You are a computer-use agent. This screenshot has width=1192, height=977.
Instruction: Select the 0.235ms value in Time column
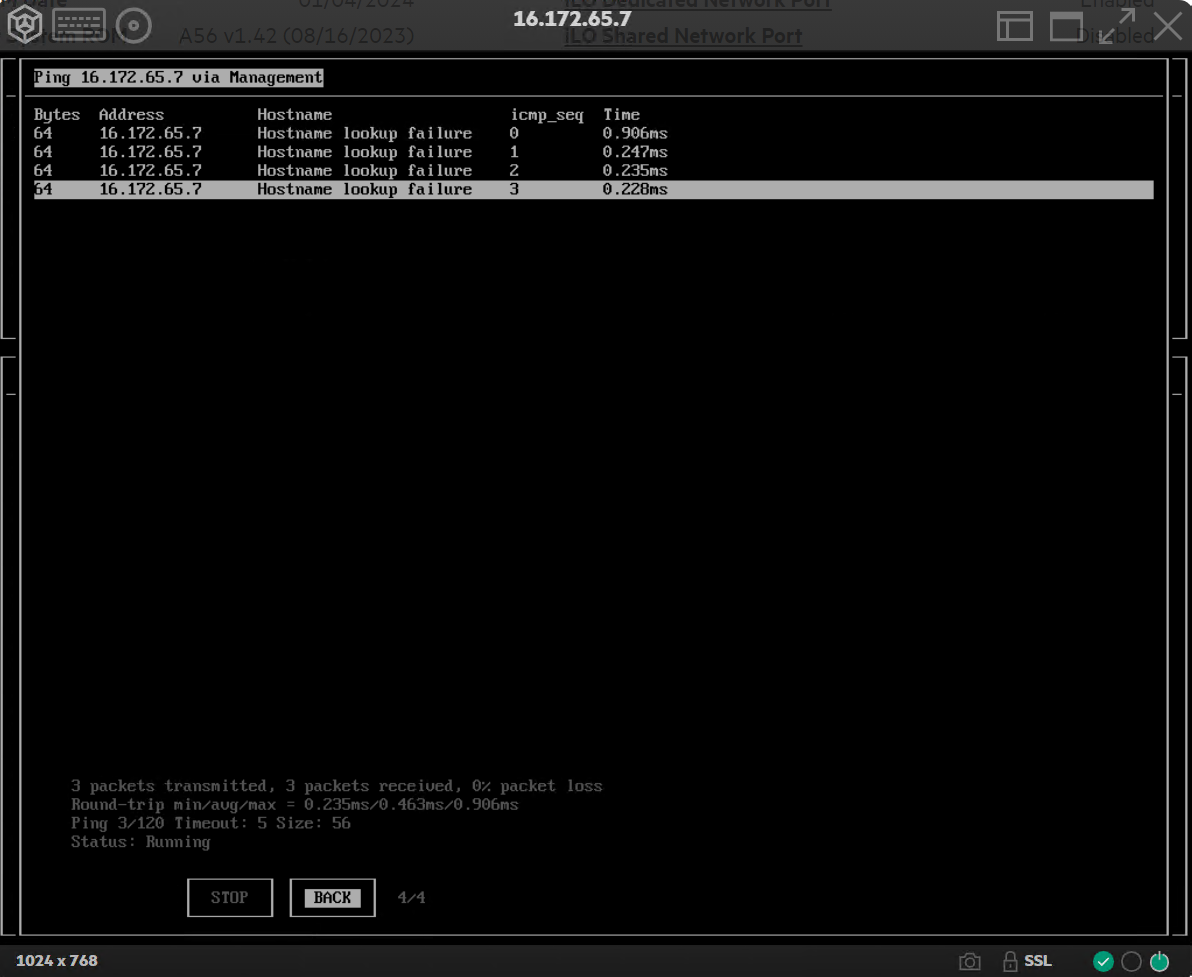[x=635, y=170]
